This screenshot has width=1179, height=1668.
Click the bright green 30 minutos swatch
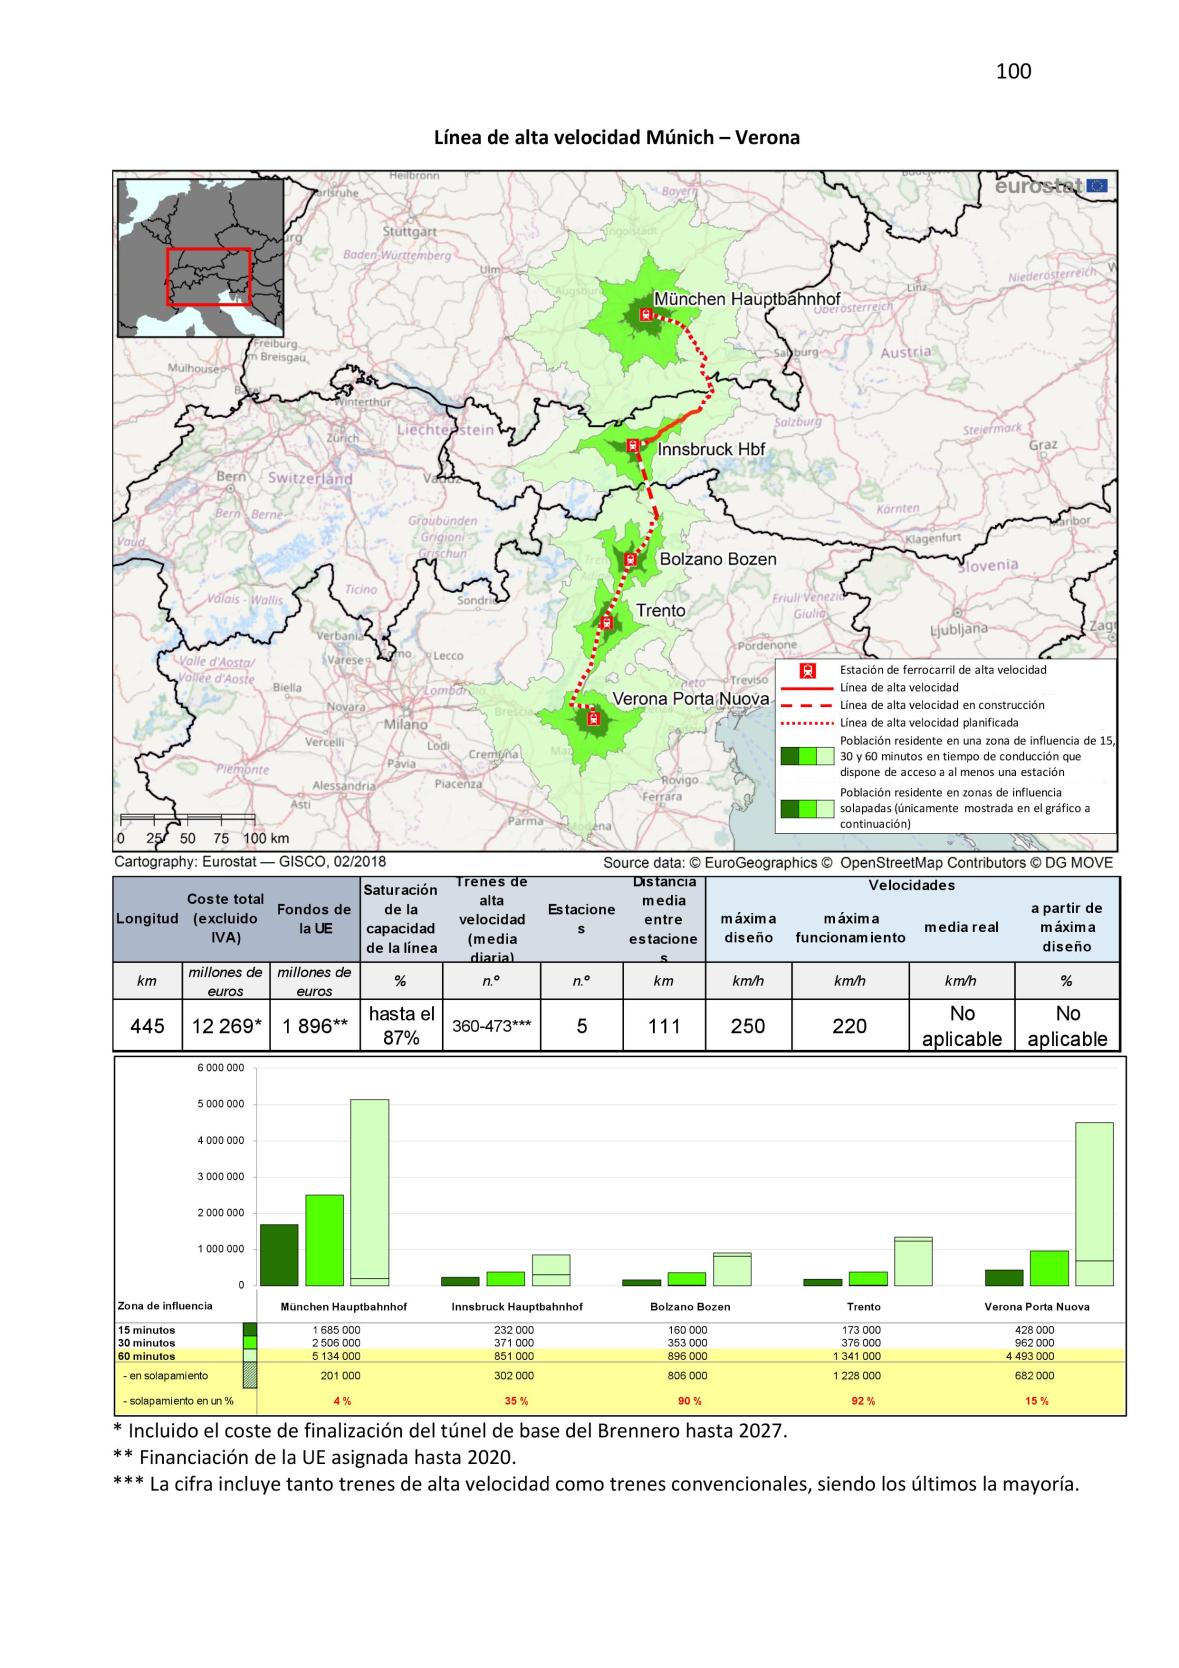pyautogui.click(x=250, y=1343)
